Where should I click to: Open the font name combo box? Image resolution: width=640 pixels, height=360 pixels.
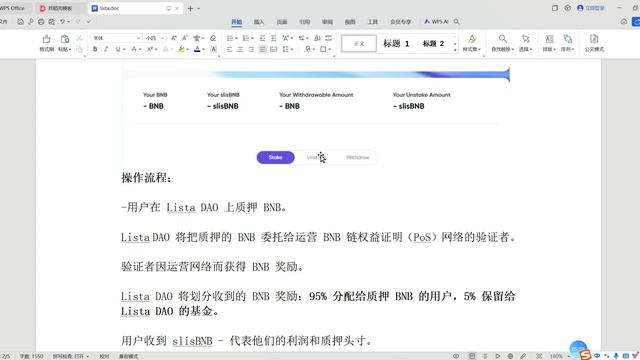[116, 38]
